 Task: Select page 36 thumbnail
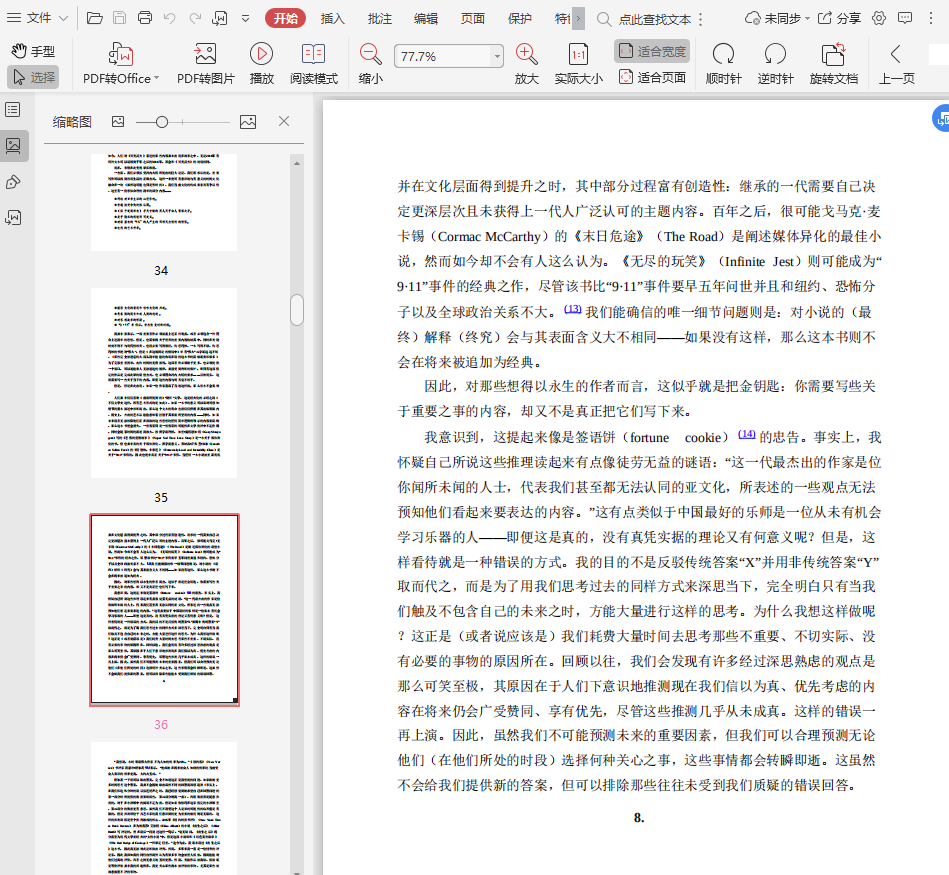pos(164,610)
